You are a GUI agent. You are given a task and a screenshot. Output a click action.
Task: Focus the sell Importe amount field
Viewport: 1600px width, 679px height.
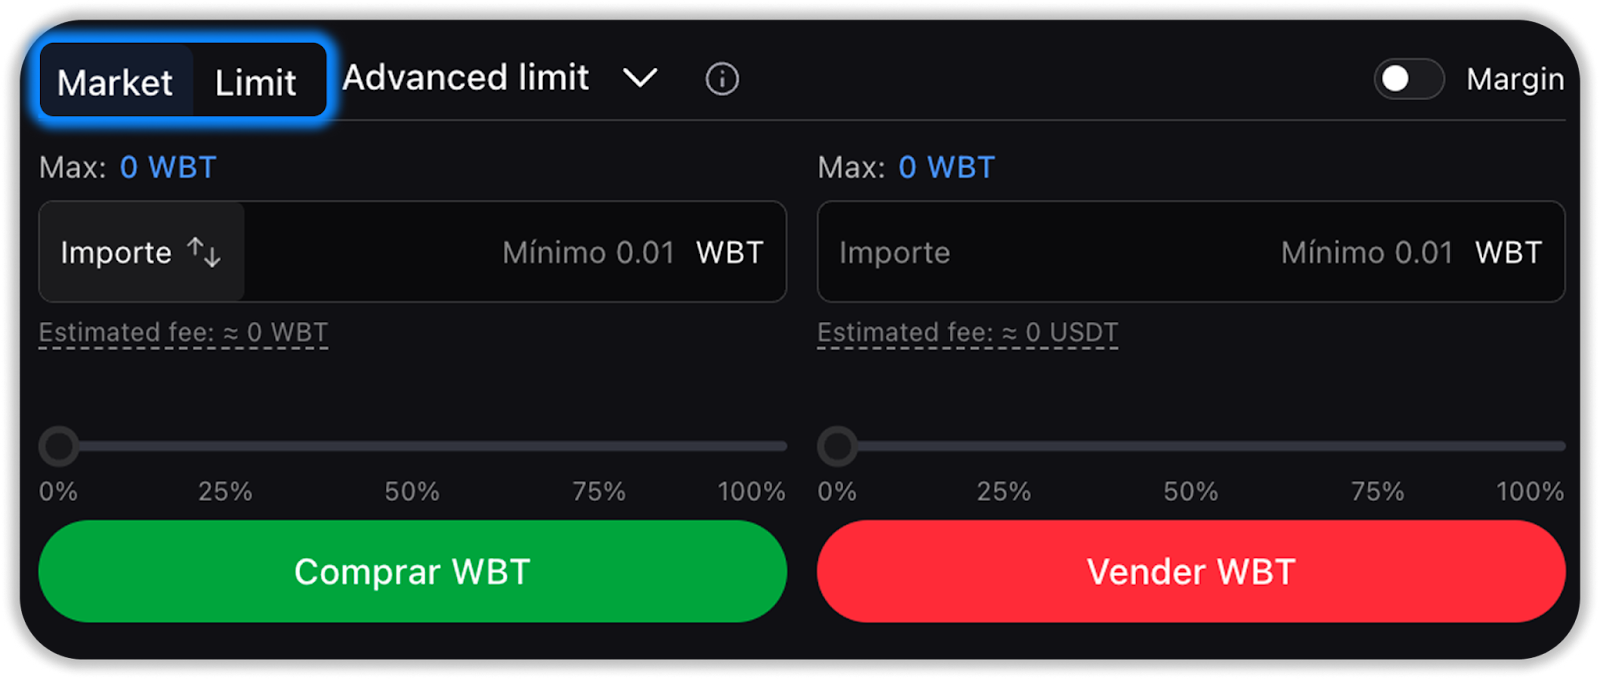pyautogui.click(x=1100, y=252)
